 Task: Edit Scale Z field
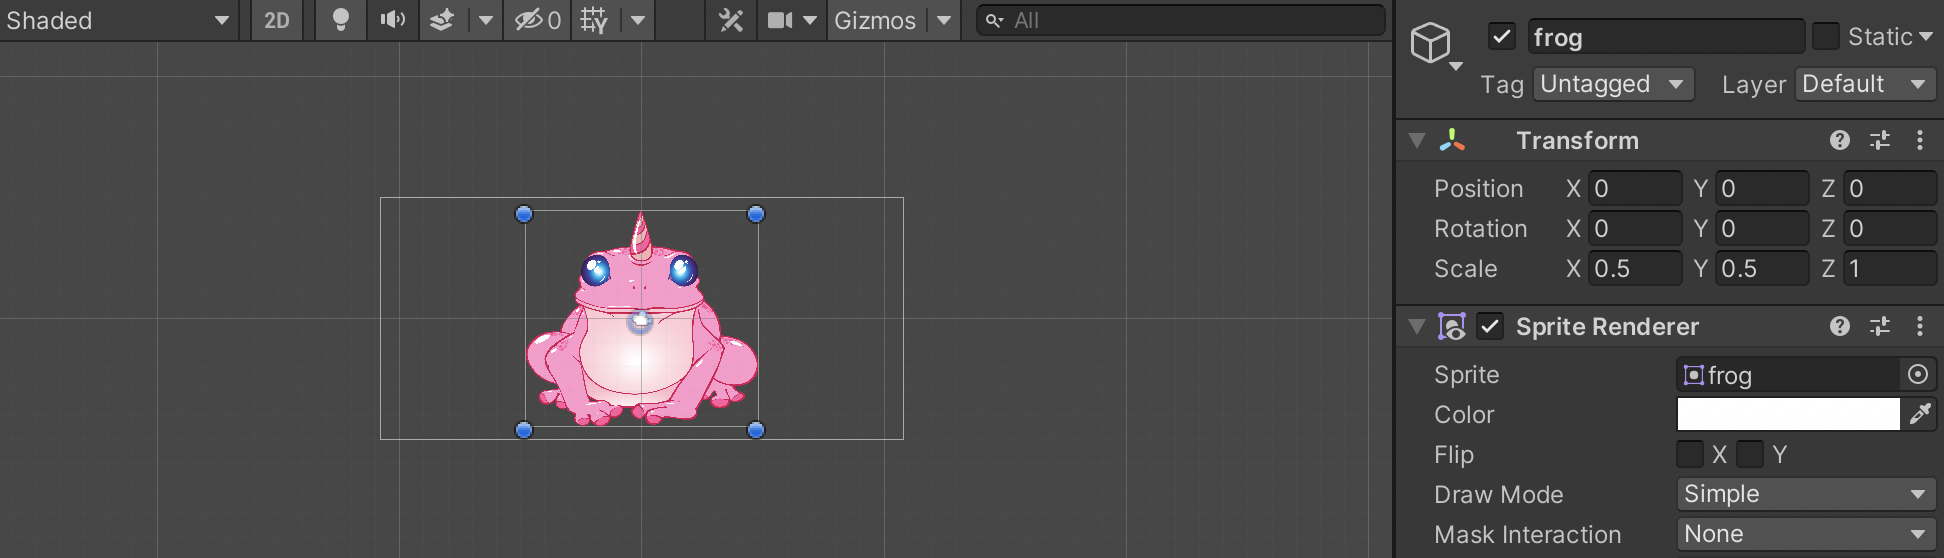click(x=1890, y=268)
